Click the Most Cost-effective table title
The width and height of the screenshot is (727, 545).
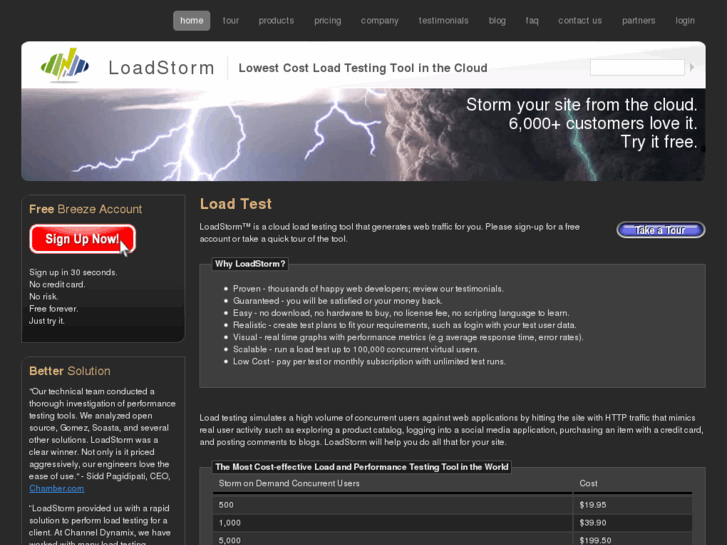(362, 467)
